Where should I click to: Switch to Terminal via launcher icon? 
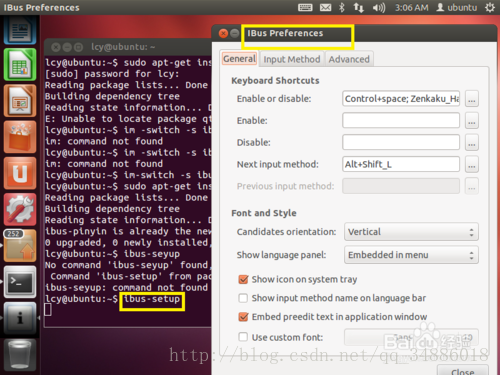point(20,282)
